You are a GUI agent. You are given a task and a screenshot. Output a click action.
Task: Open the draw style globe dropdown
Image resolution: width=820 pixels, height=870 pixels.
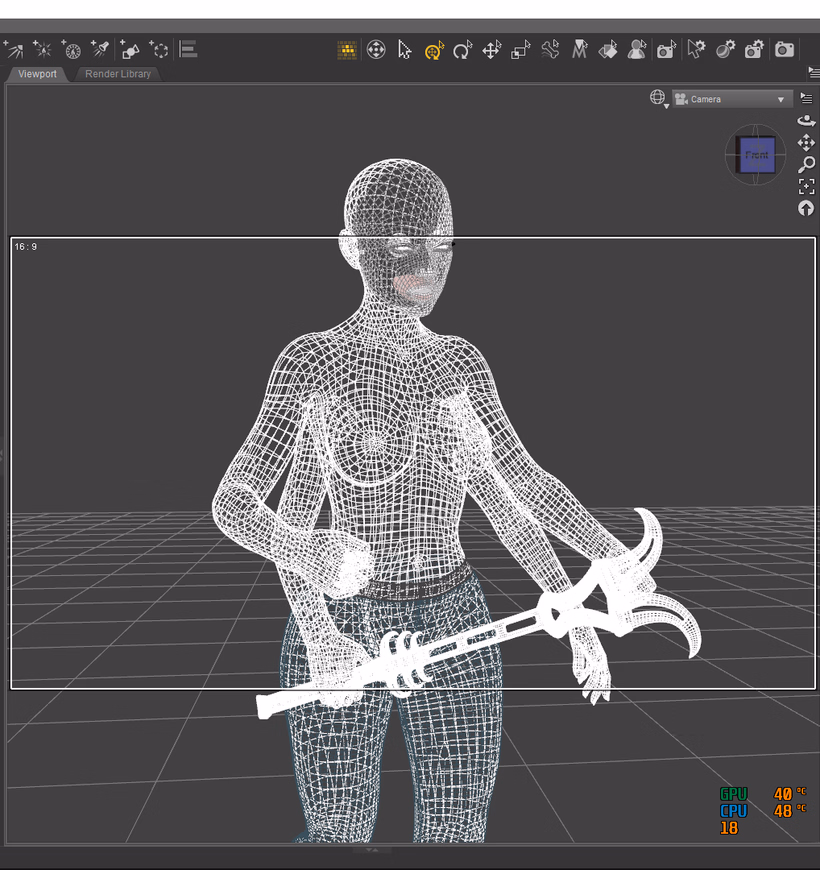tap(658, 98)
